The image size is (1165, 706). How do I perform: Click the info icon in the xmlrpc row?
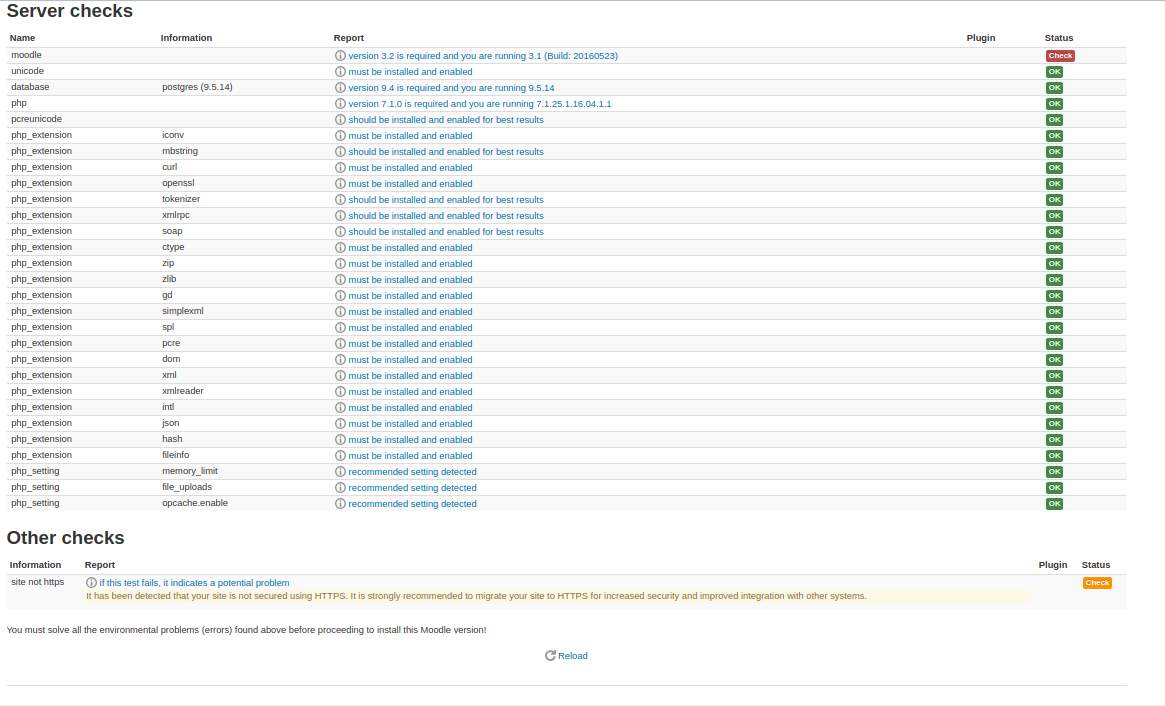[x=340, y=216]
